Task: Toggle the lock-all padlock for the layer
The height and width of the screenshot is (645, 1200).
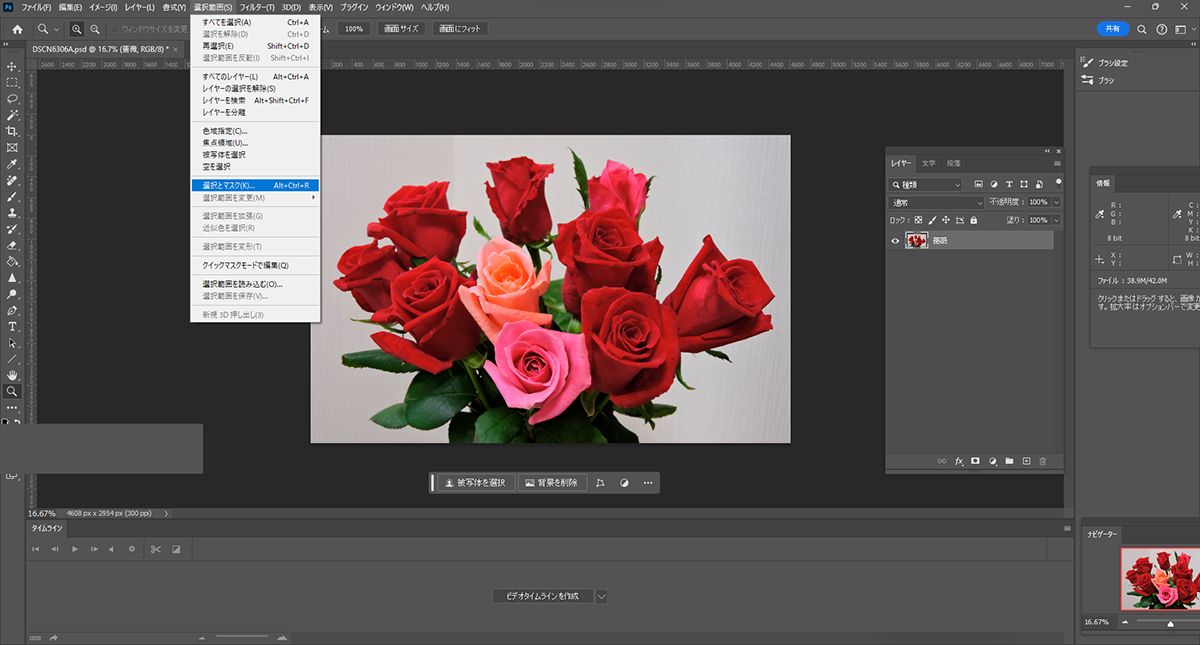Action: (975, 220)
